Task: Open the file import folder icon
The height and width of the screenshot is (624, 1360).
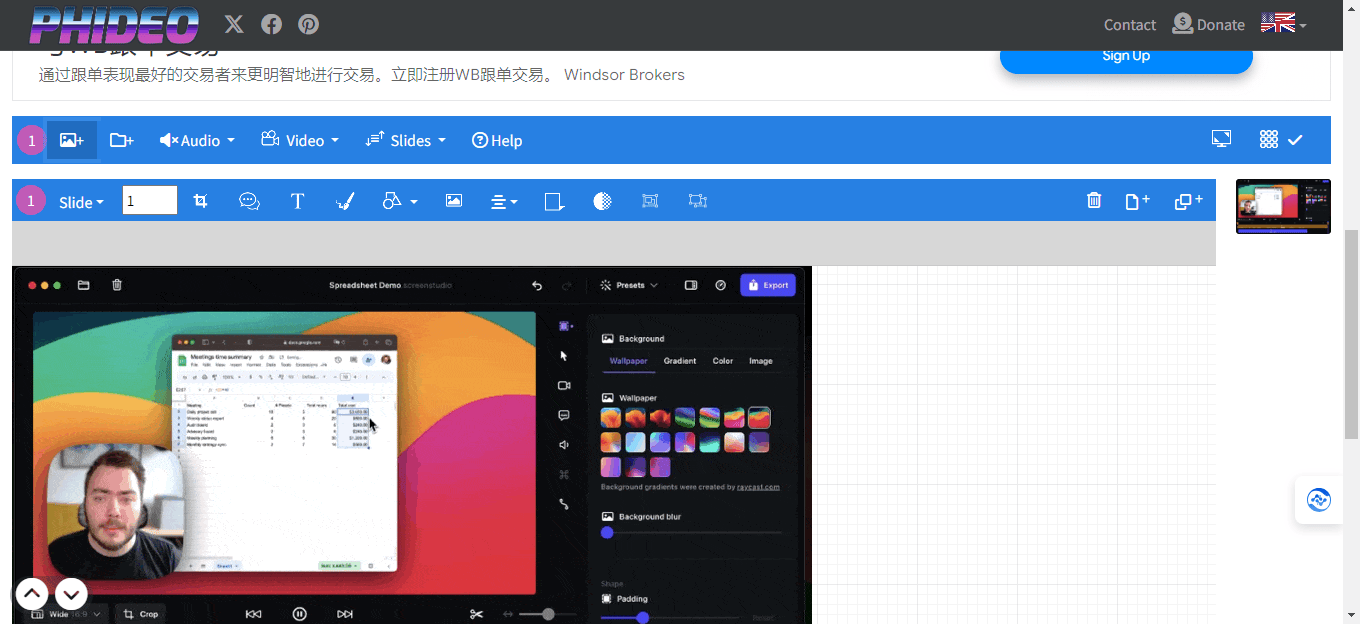Action: (x=121, y=140)
